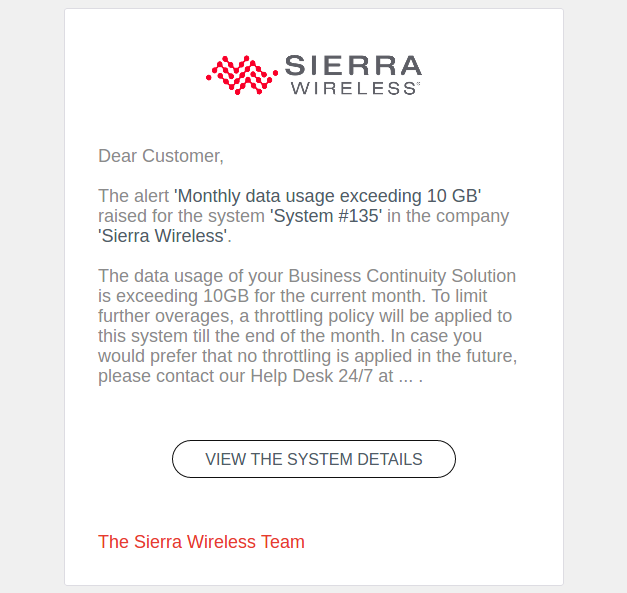Click the 'System #135' system name

(326, 216)
